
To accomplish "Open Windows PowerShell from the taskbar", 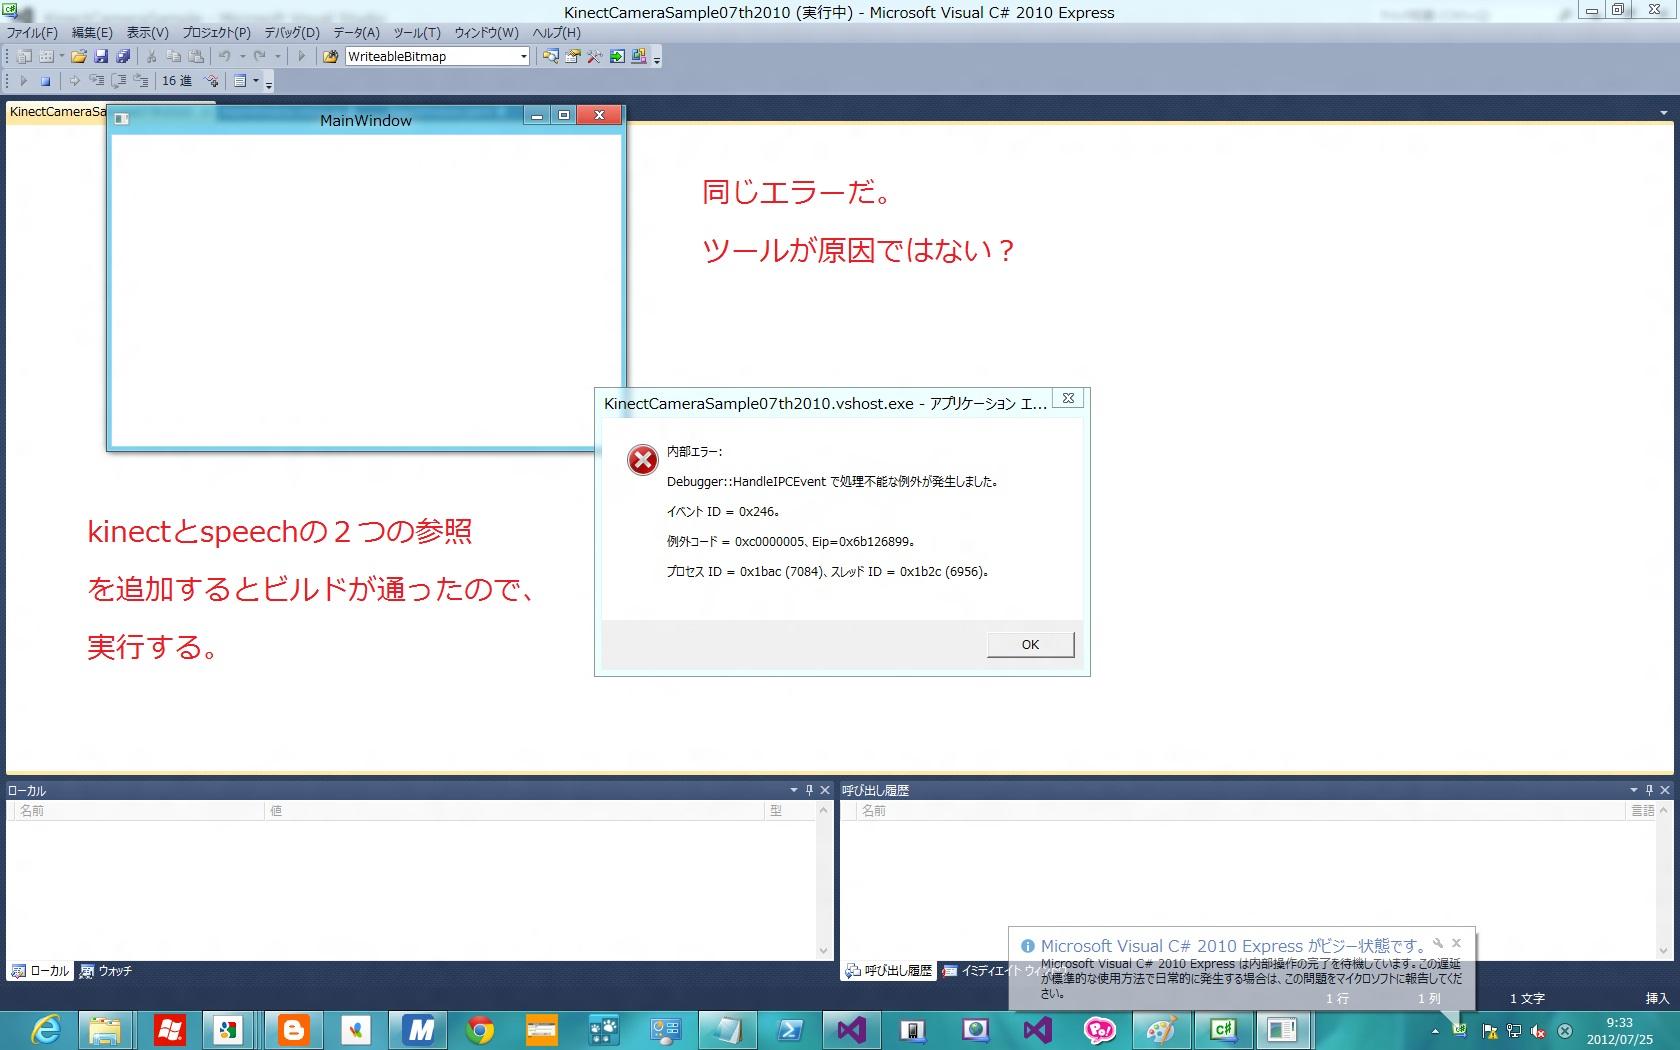I will coord(790,1029).
